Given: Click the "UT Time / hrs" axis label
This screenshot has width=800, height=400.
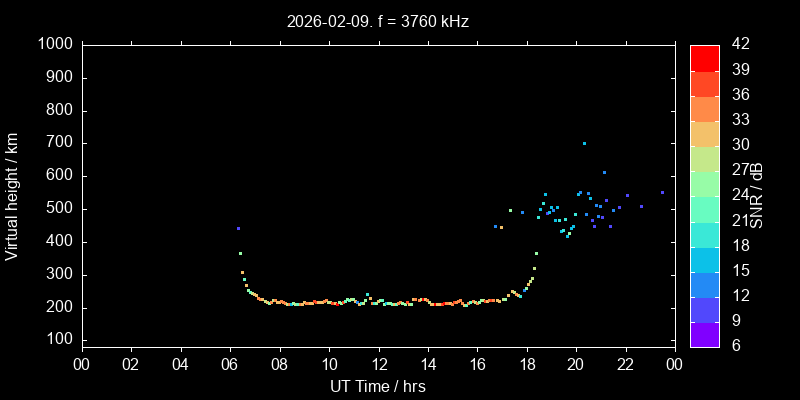Looking at the screenshot, I should click(378, 385).
